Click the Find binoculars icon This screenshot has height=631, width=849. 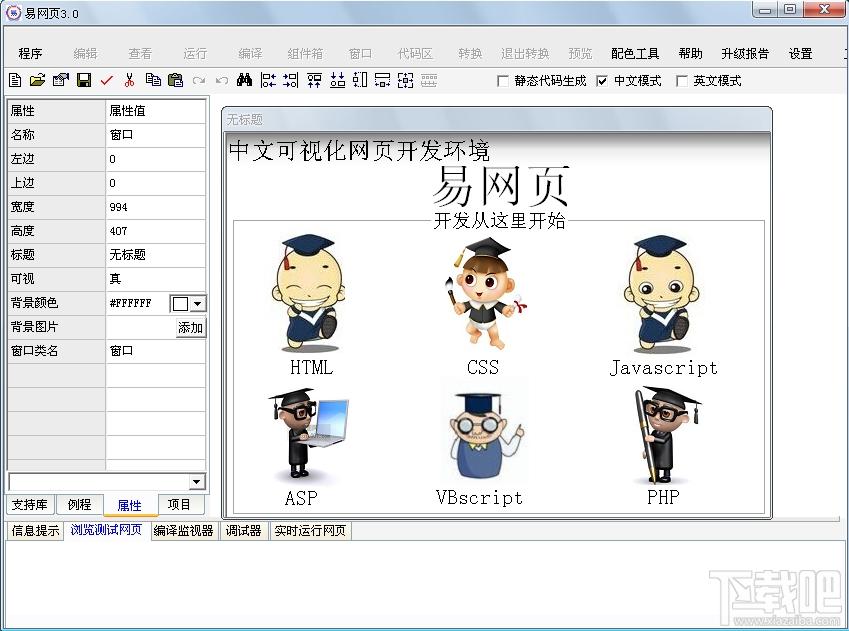tap(244, 81)
